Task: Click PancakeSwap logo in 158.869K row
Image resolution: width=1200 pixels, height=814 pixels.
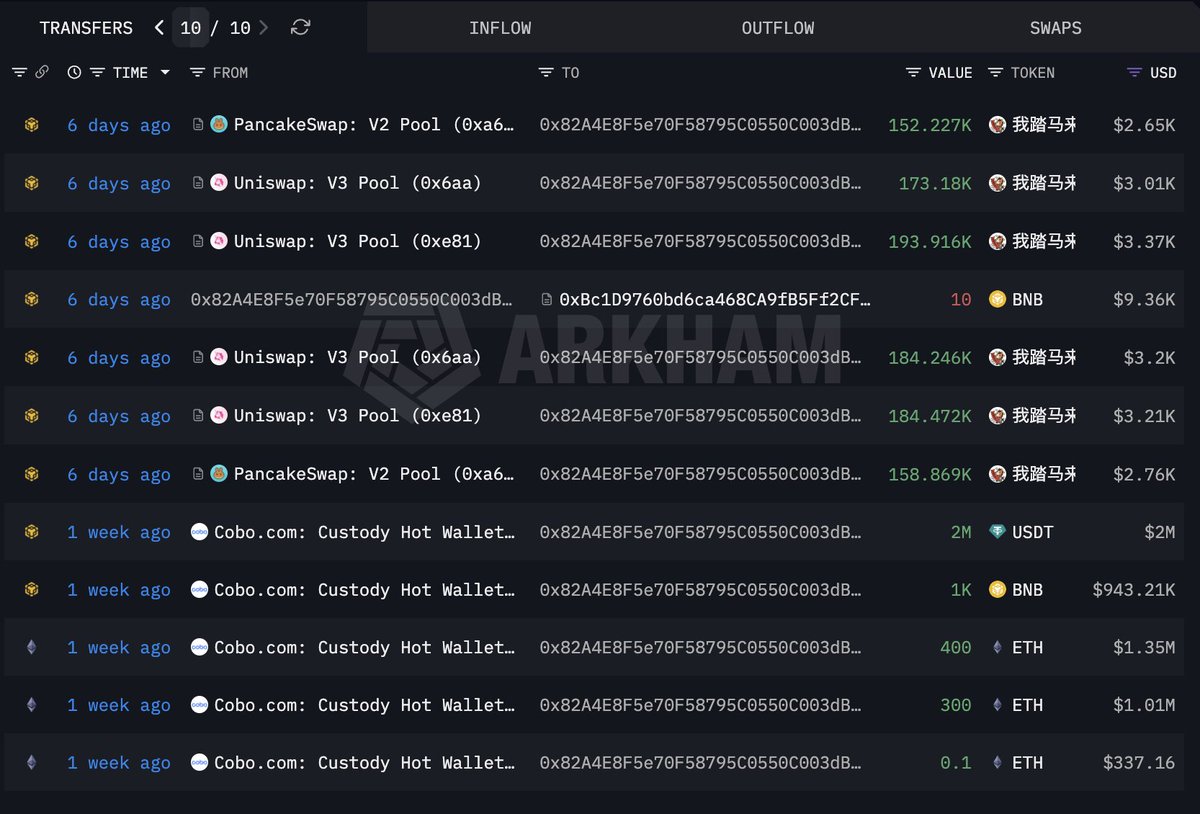Action: point(219,474)
